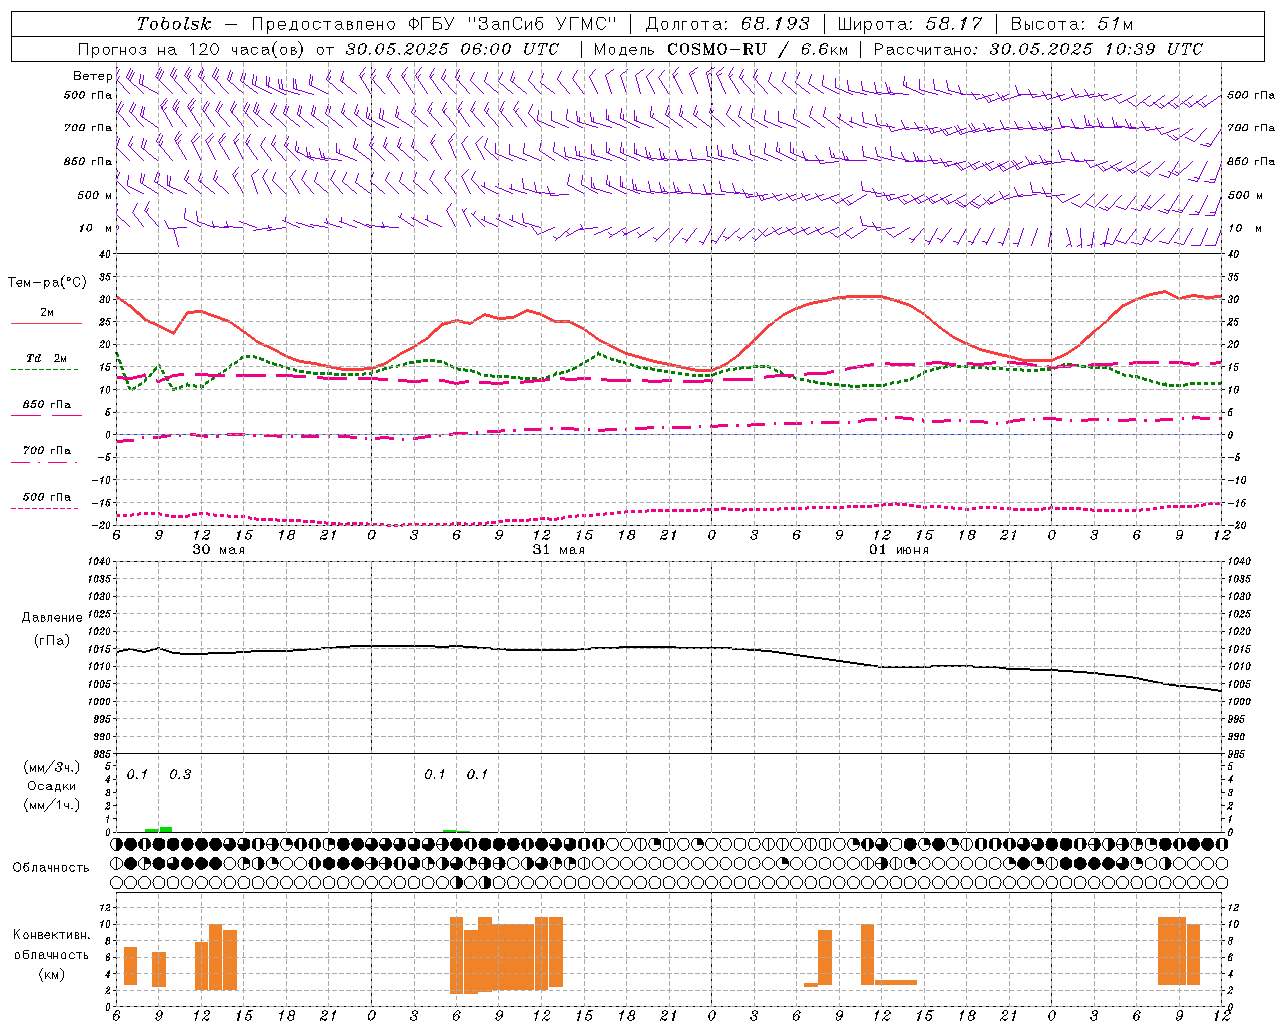The image size is (1280, 1024).
Task: Click the 'Конвективн.' convective cloud label
Action: [x=51, y=935]
